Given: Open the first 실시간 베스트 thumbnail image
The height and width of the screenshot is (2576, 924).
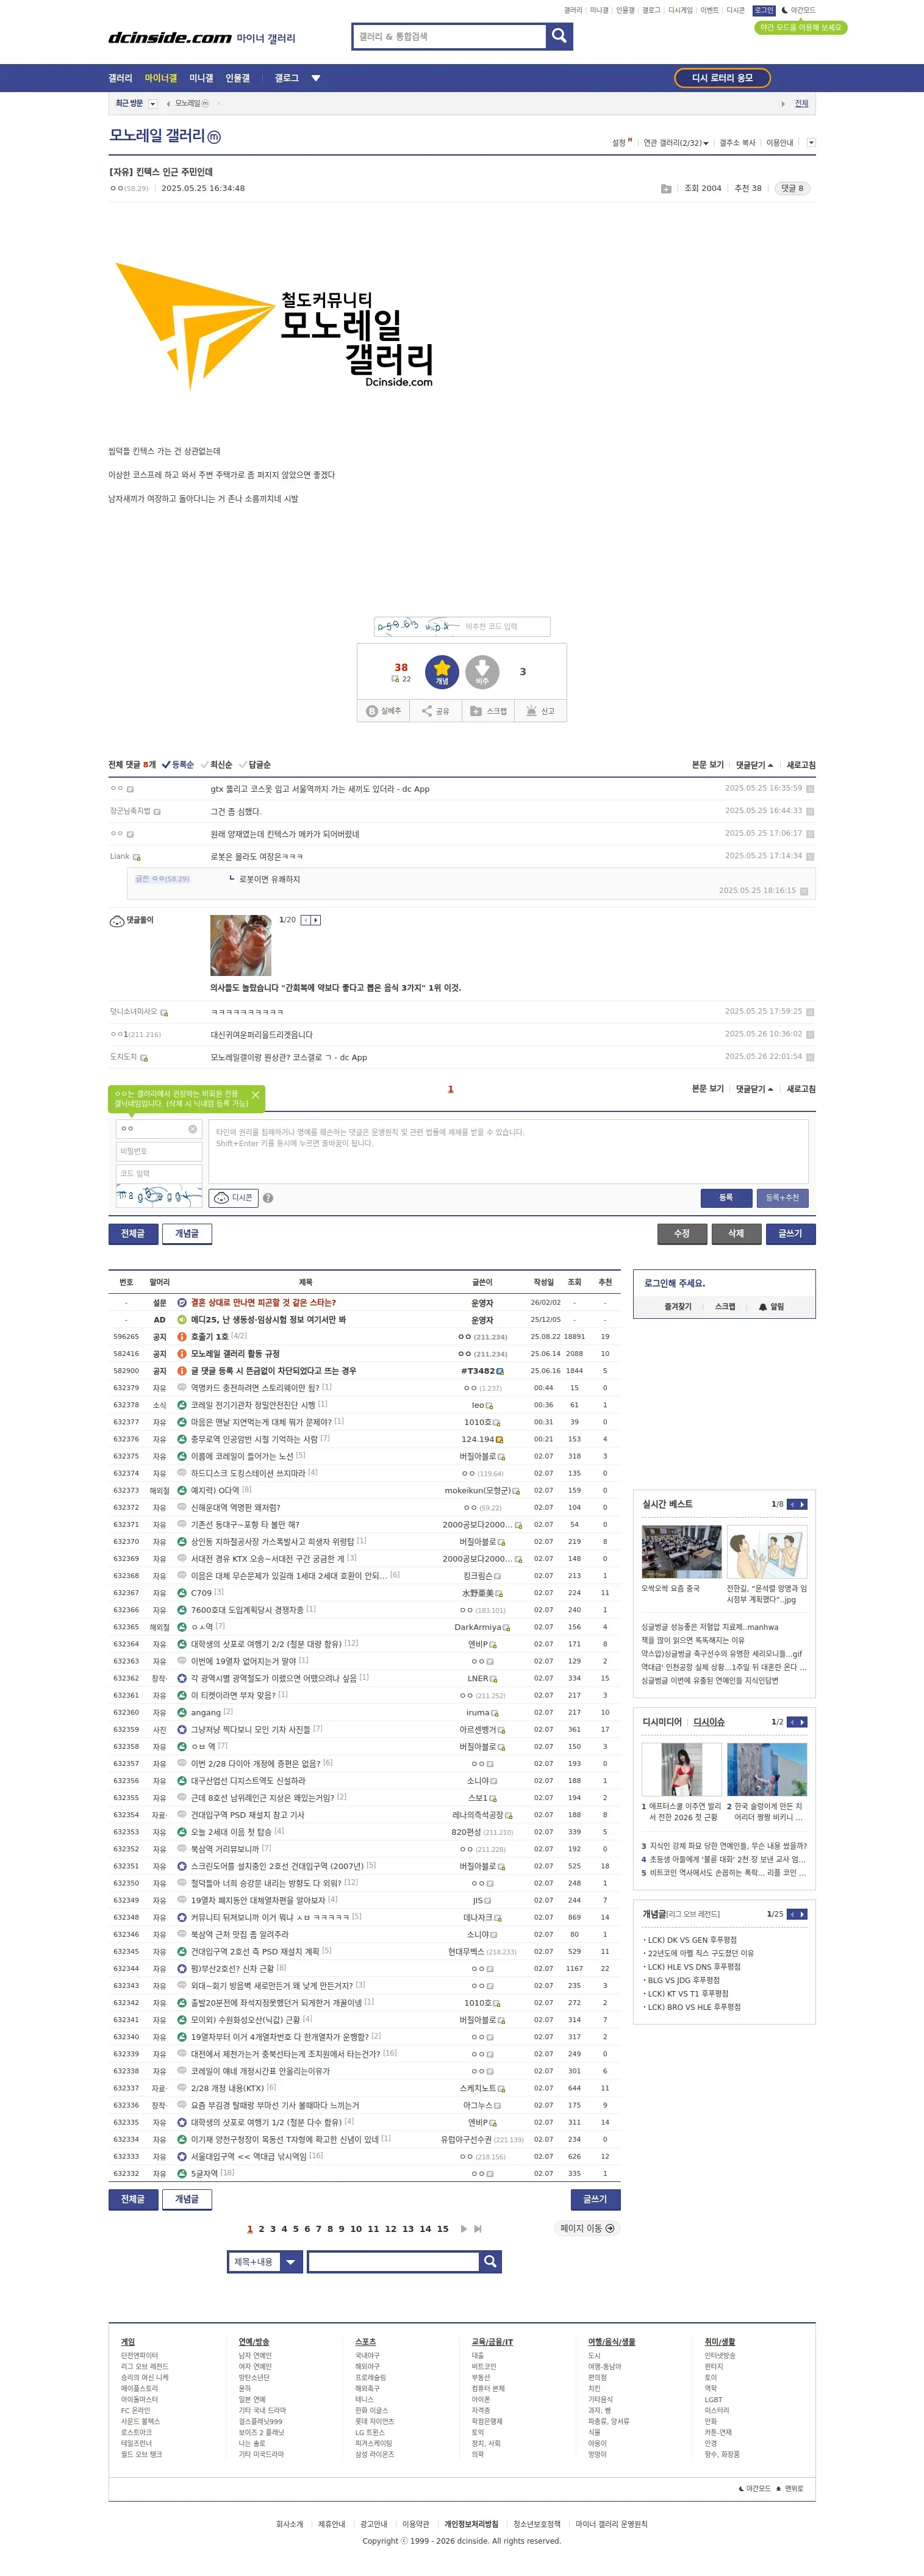Looking at the screenshot, I should [x=681, y=1551].
